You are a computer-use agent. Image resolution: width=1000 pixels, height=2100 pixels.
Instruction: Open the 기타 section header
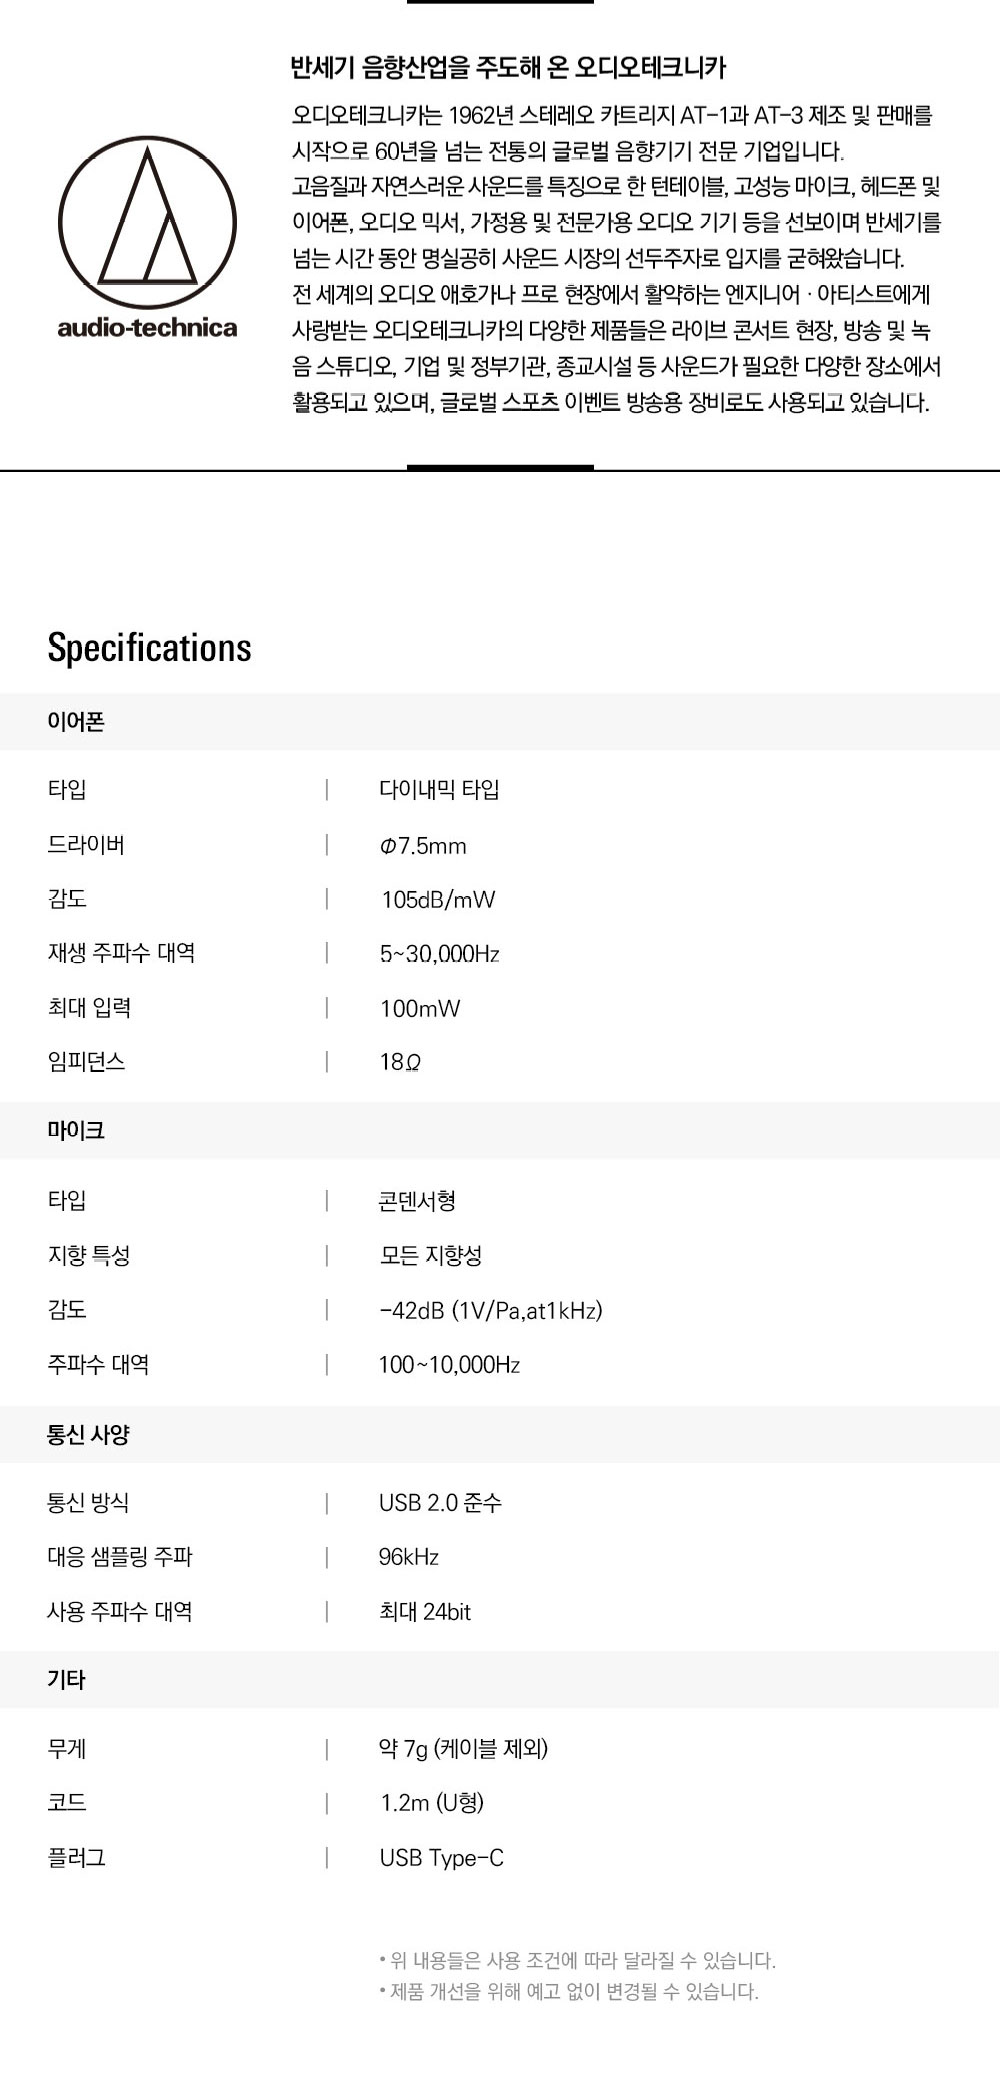(x=66, y=1680)
